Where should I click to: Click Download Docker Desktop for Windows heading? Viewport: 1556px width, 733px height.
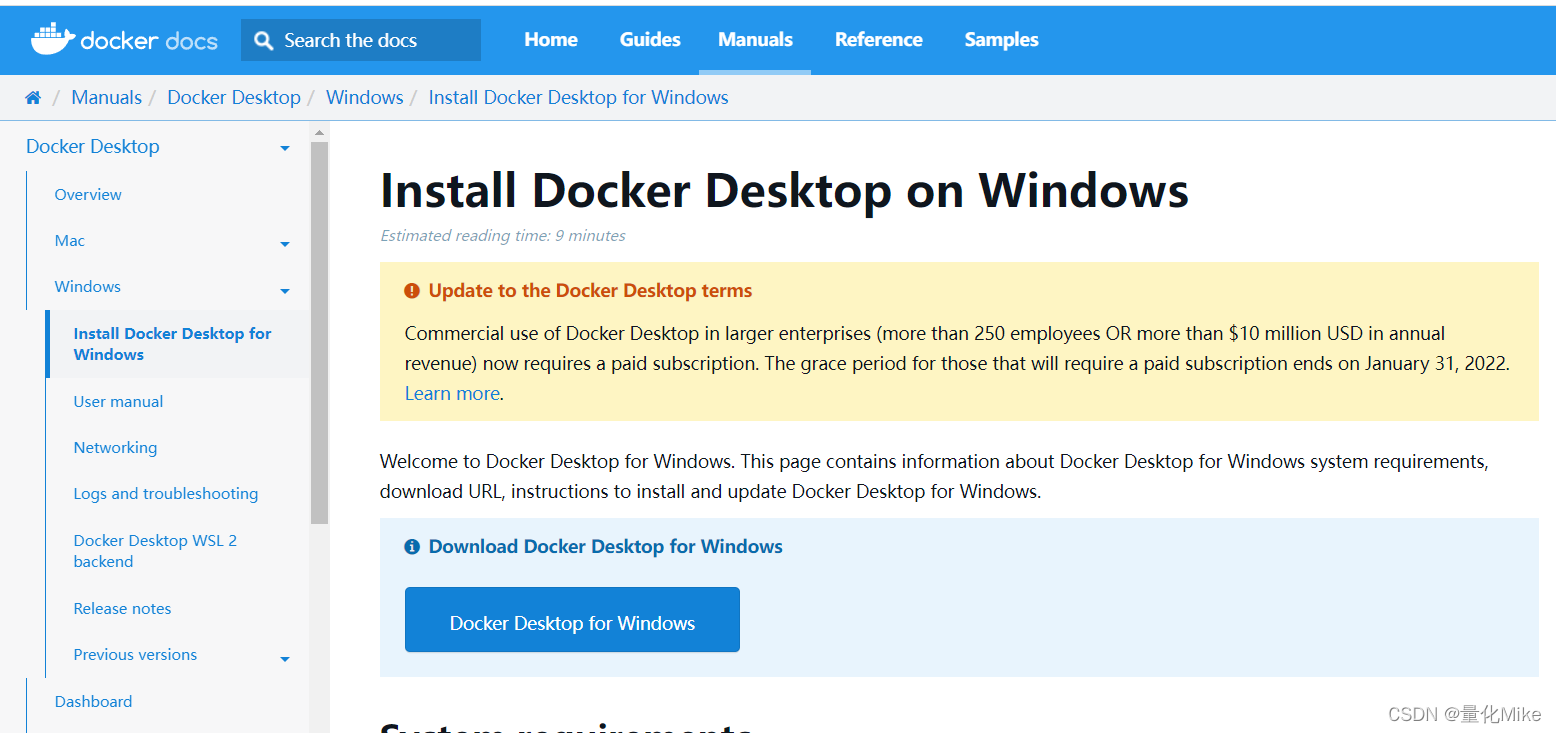click(x=605, y=547)
